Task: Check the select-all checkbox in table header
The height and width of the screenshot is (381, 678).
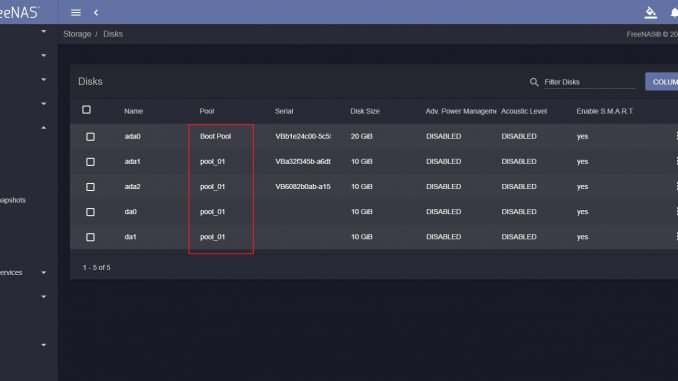Action: 86,110
